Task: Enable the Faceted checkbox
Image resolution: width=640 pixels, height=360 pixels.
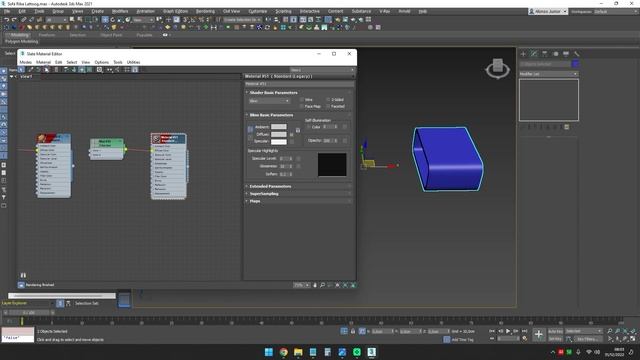Action: pyautogui.click(x=328, y=107)
